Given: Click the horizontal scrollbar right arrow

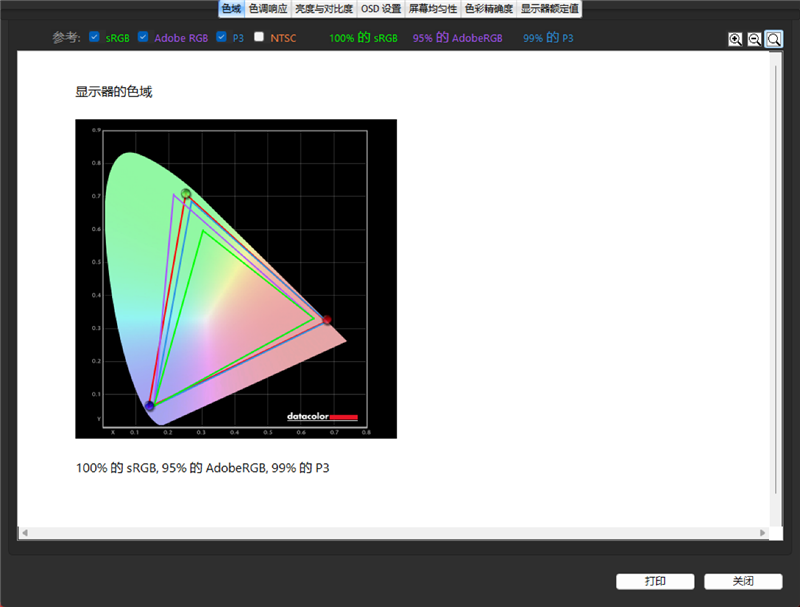Looking at the screenshot, I should pos(763,533).
